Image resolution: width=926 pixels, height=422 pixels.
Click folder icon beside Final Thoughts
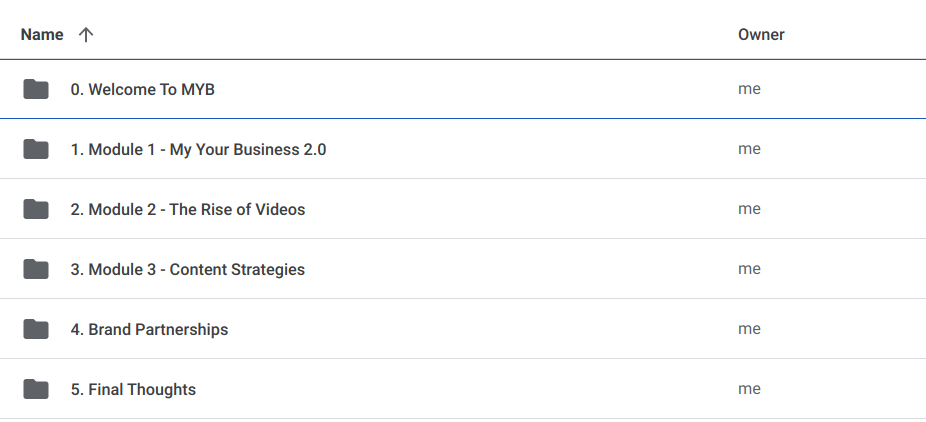point(36,390)
